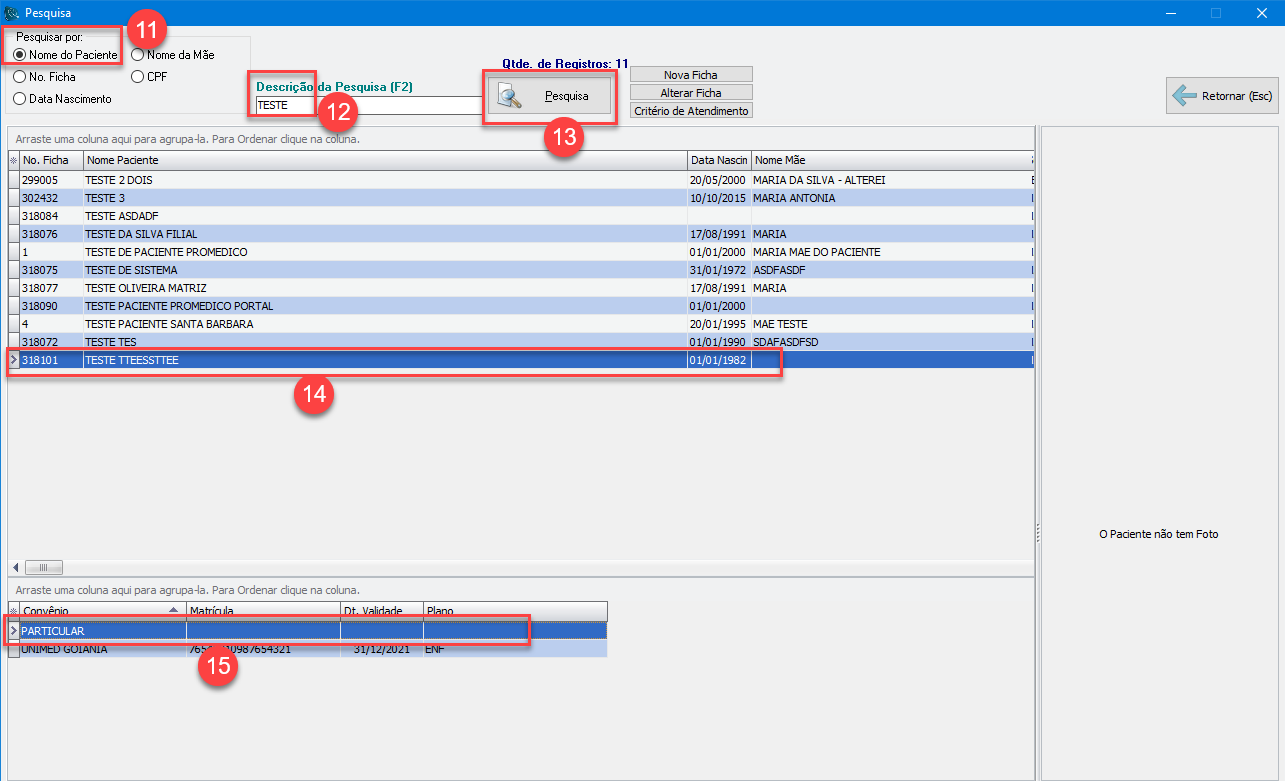Select the Nome da Mãe search option
The height and width of the screenshot is (781, 1285).
pos(138,55)
